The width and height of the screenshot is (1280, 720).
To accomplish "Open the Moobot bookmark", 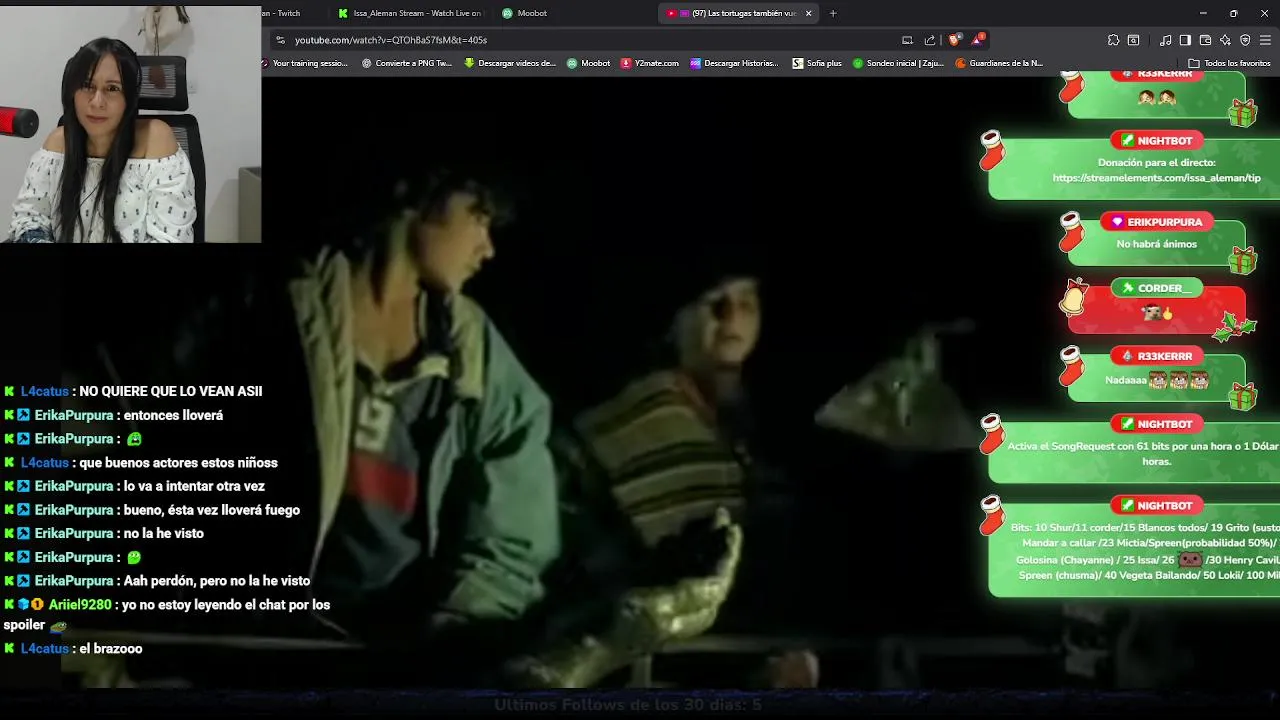I will click(x=589, y=63).
